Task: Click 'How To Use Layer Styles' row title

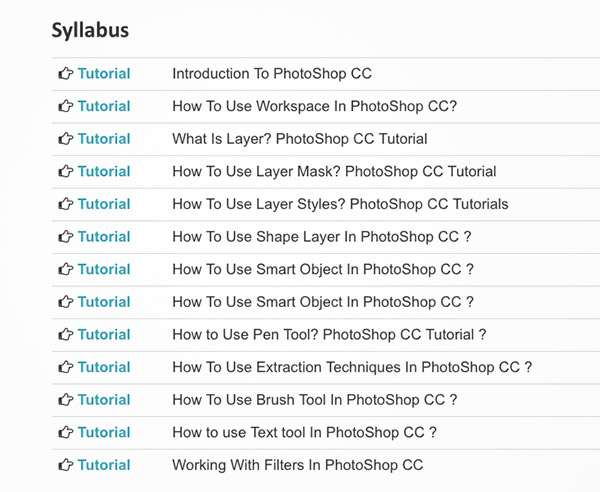Action: (340, 204)
